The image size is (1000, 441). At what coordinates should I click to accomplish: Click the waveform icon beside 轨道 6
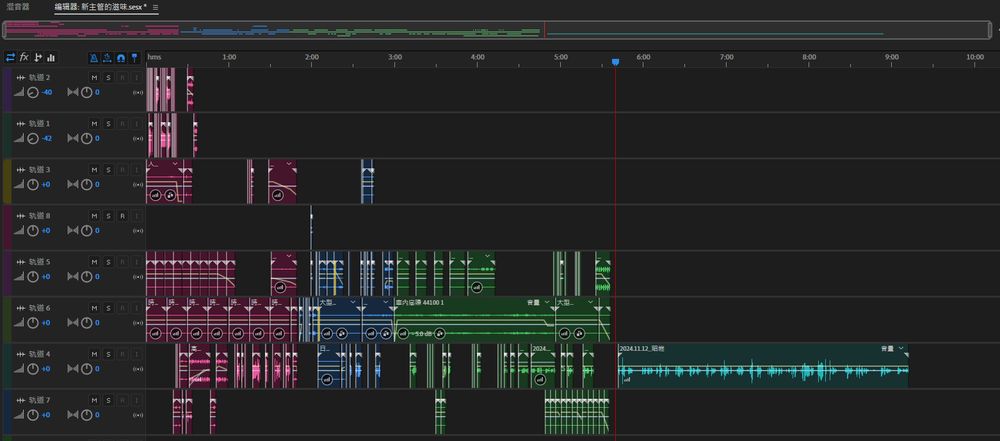[21, 308]
